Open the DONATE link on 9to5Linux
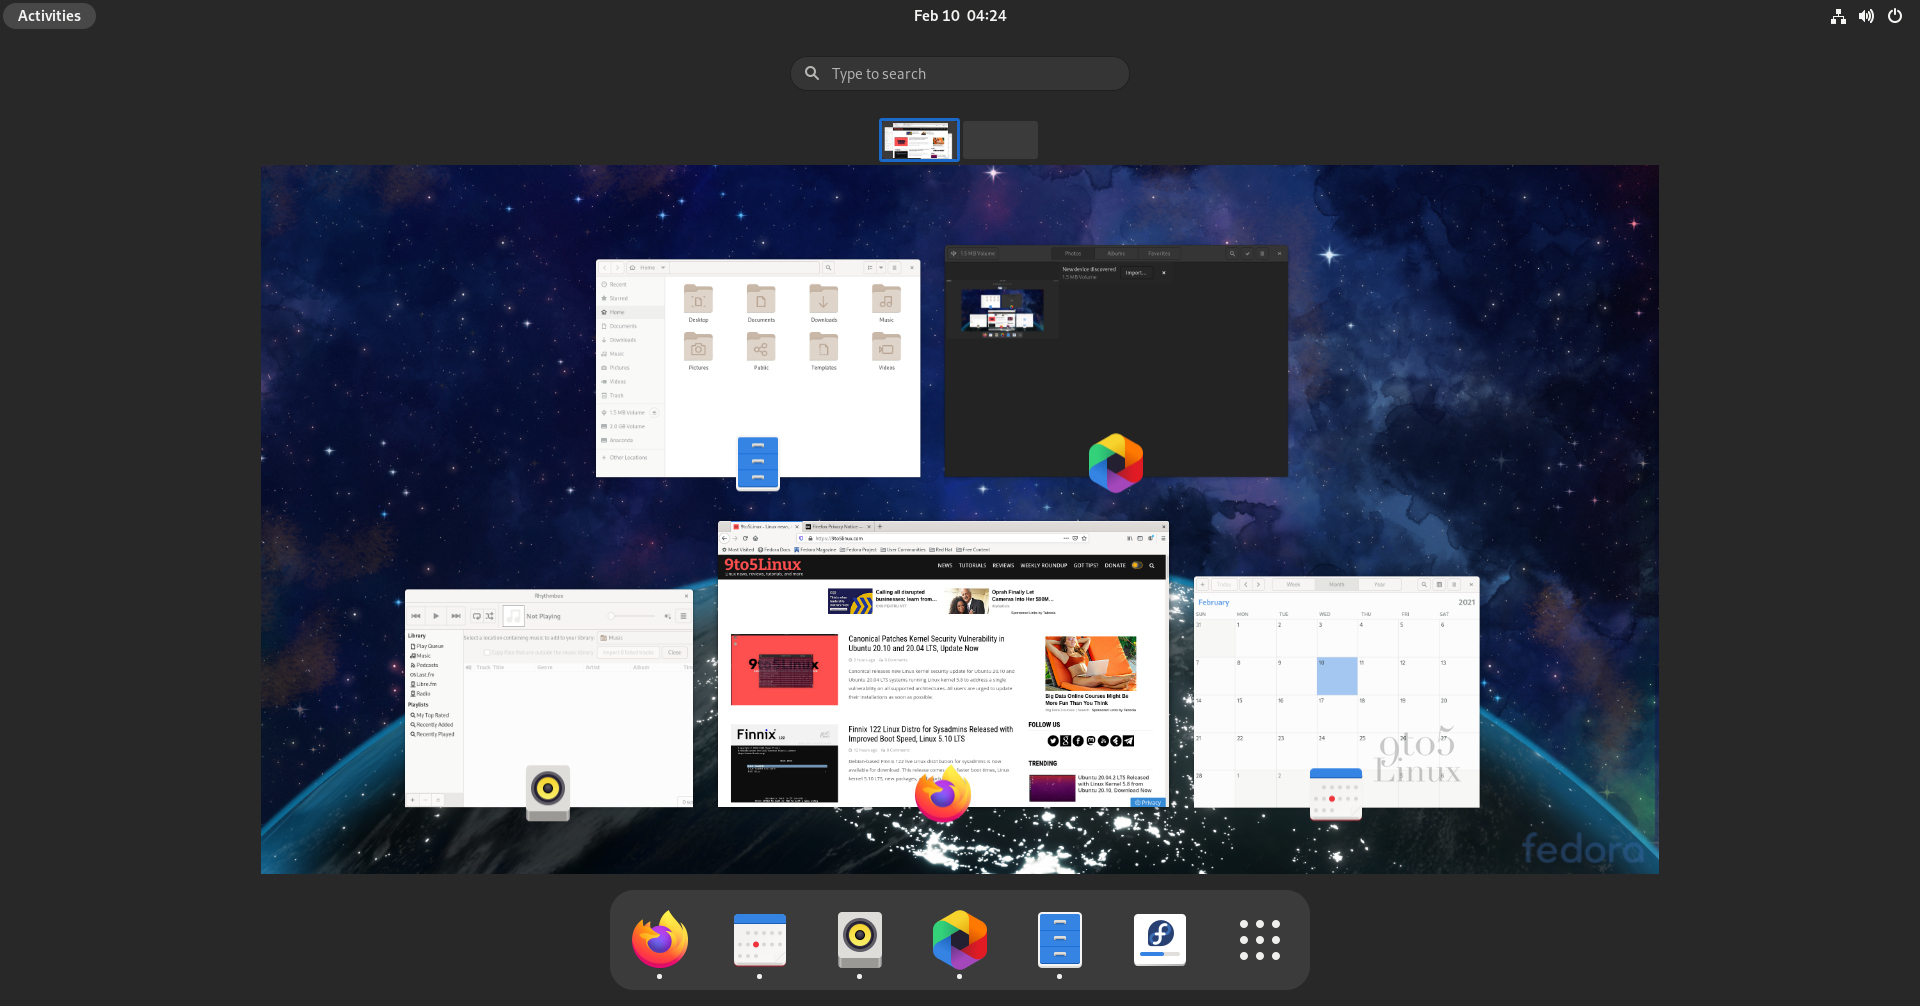This screenshot has width=1920, height=1006. coord(1115,565)
